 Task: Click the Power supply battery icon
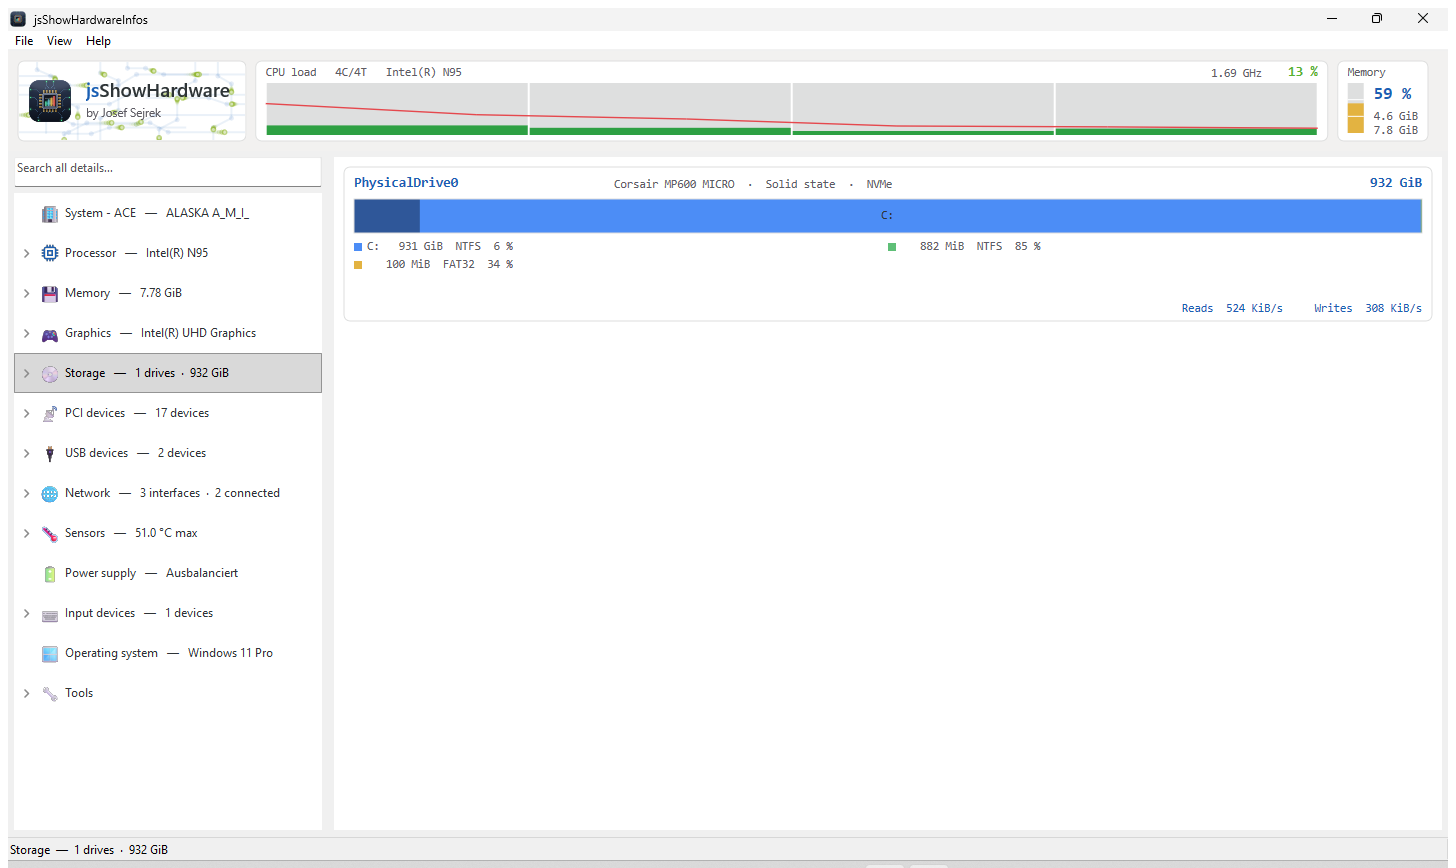(50, 573)
